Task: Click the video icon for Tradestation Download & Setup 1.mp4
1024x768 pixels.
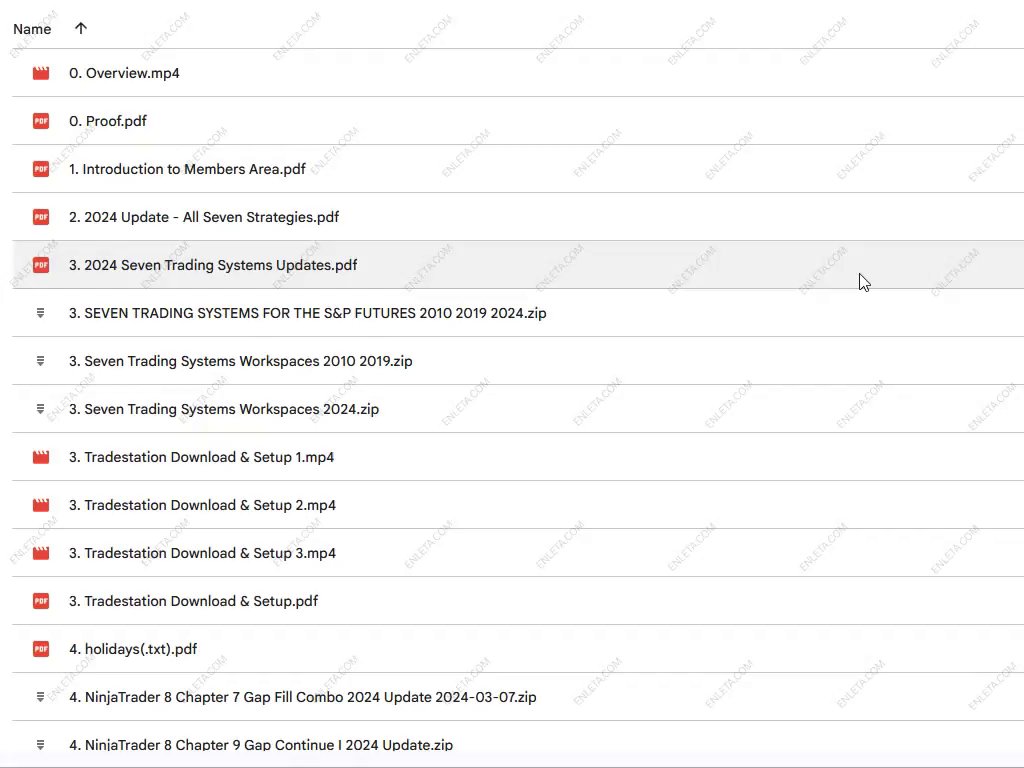Action: pos(41,457)
